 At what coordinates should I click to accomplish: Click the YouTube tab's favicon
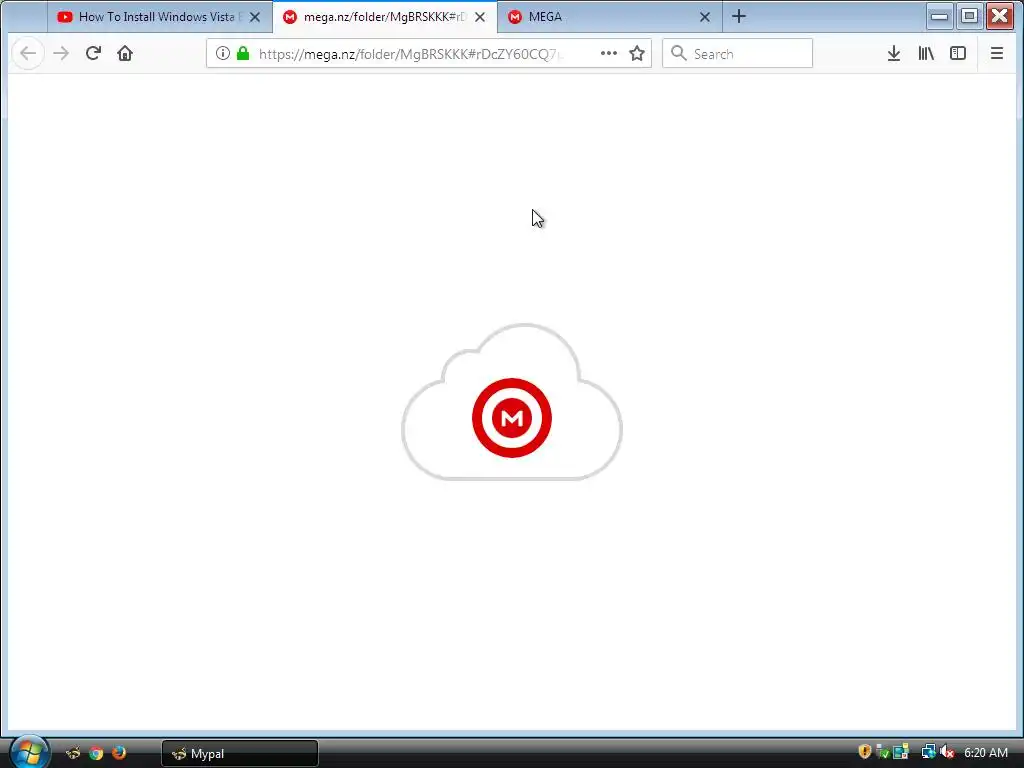[65, 17]
